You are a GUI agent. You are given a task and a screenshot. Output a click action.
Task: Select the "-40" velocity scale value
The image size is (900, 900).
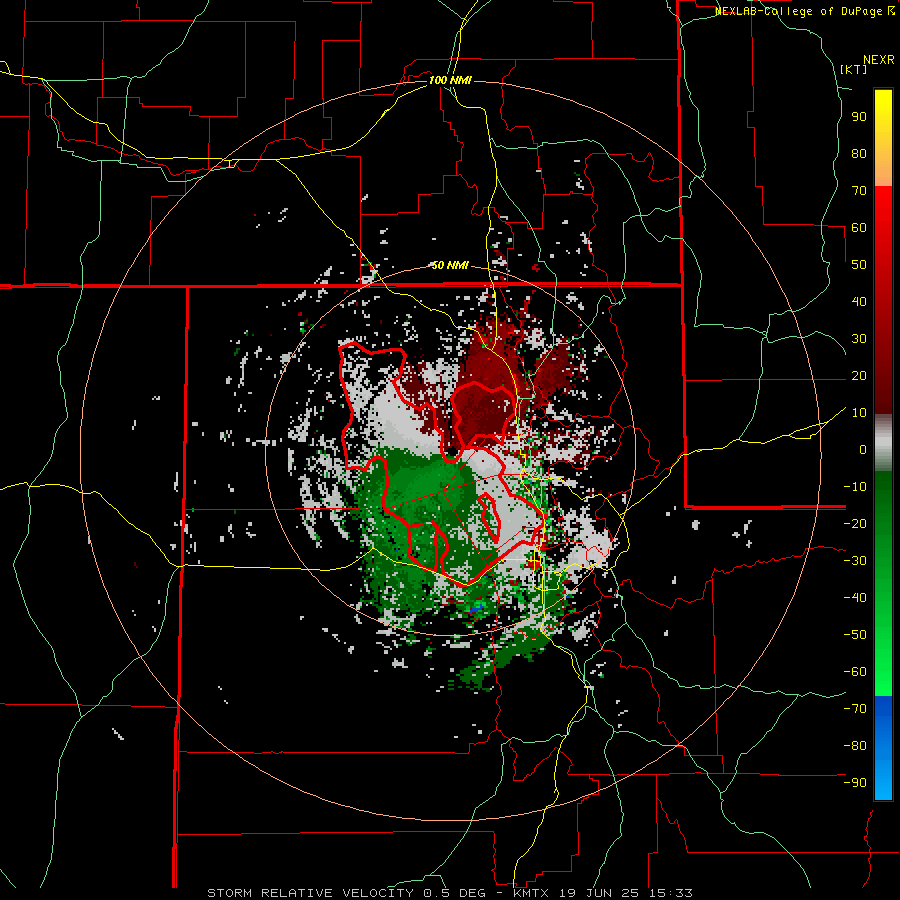pos(855,598)
